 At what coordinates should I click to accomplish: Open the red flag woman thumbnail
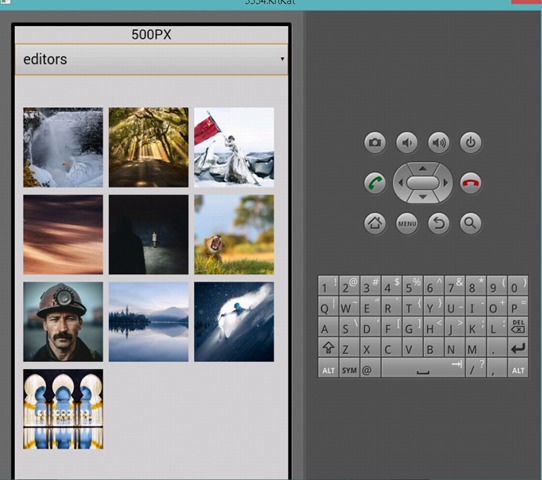coord(234,147)
